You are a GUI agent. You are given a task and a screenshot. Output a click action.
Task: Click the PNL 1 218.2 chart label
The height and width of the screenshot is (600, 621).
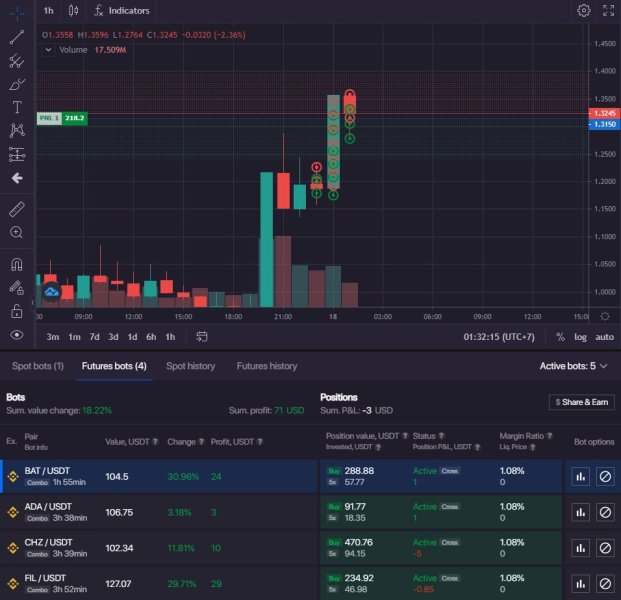coord(62,118)
